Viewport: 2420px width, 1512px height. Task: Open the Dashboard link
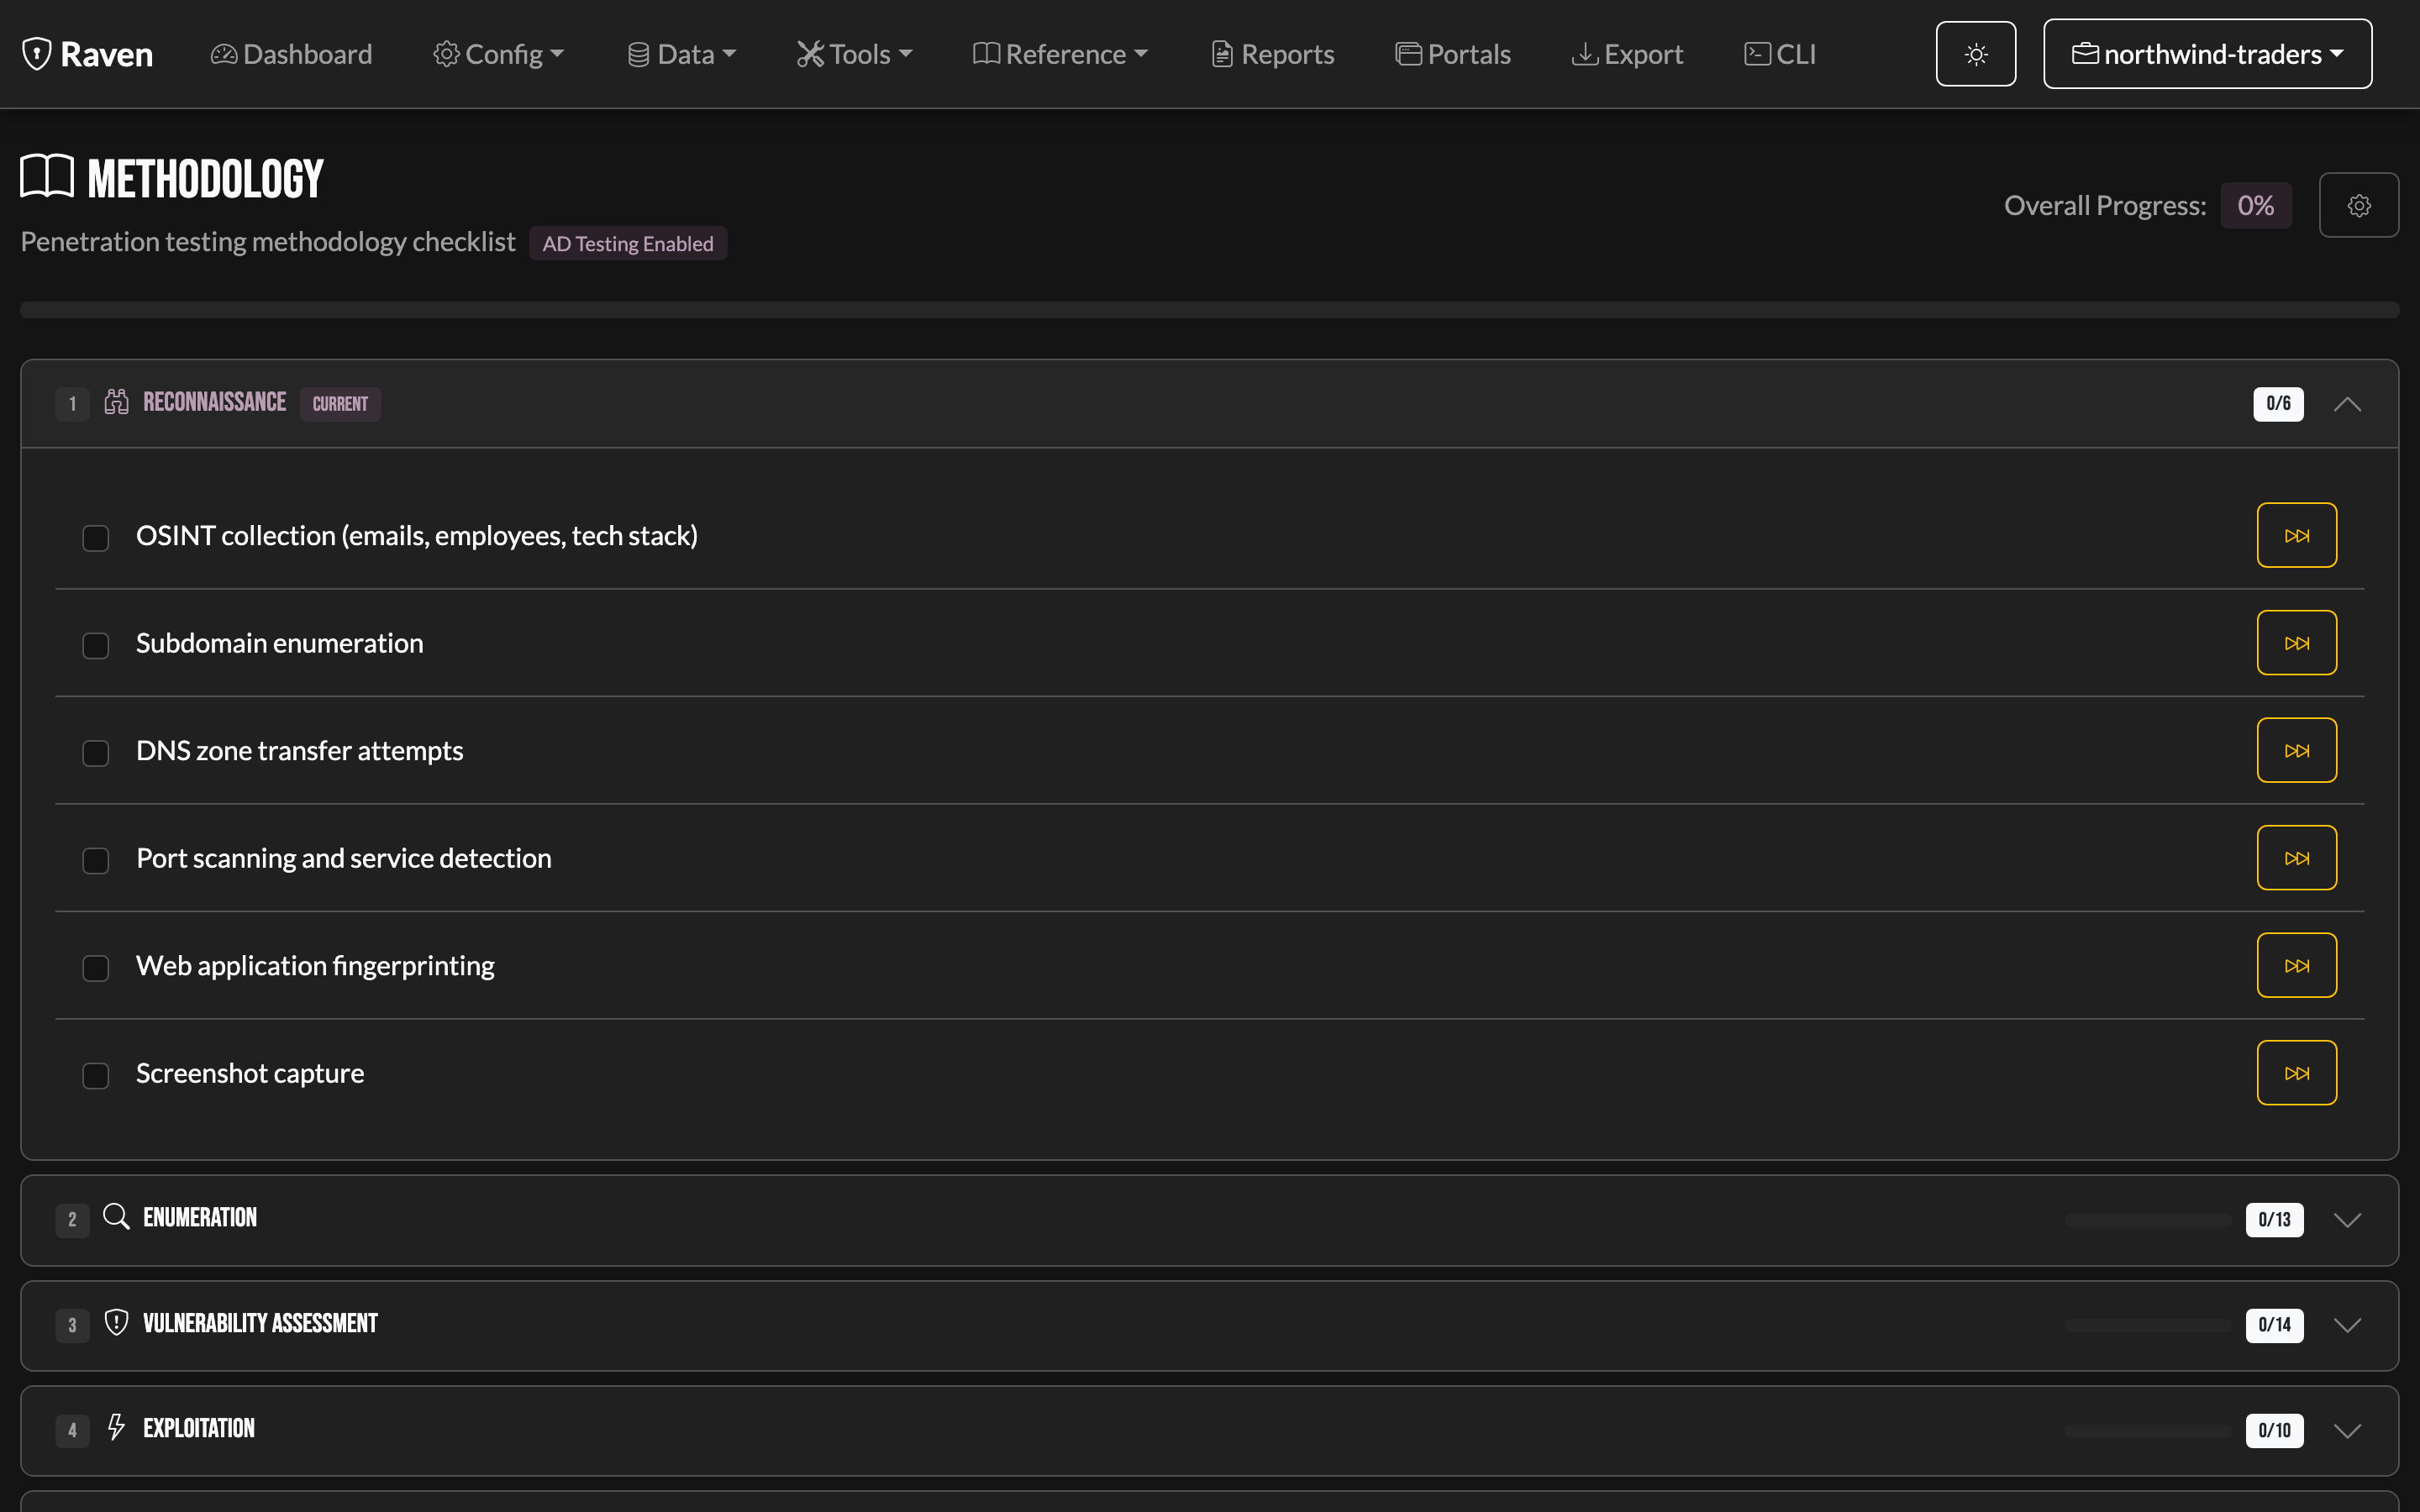pyautogui.click(x=291, y=54)
